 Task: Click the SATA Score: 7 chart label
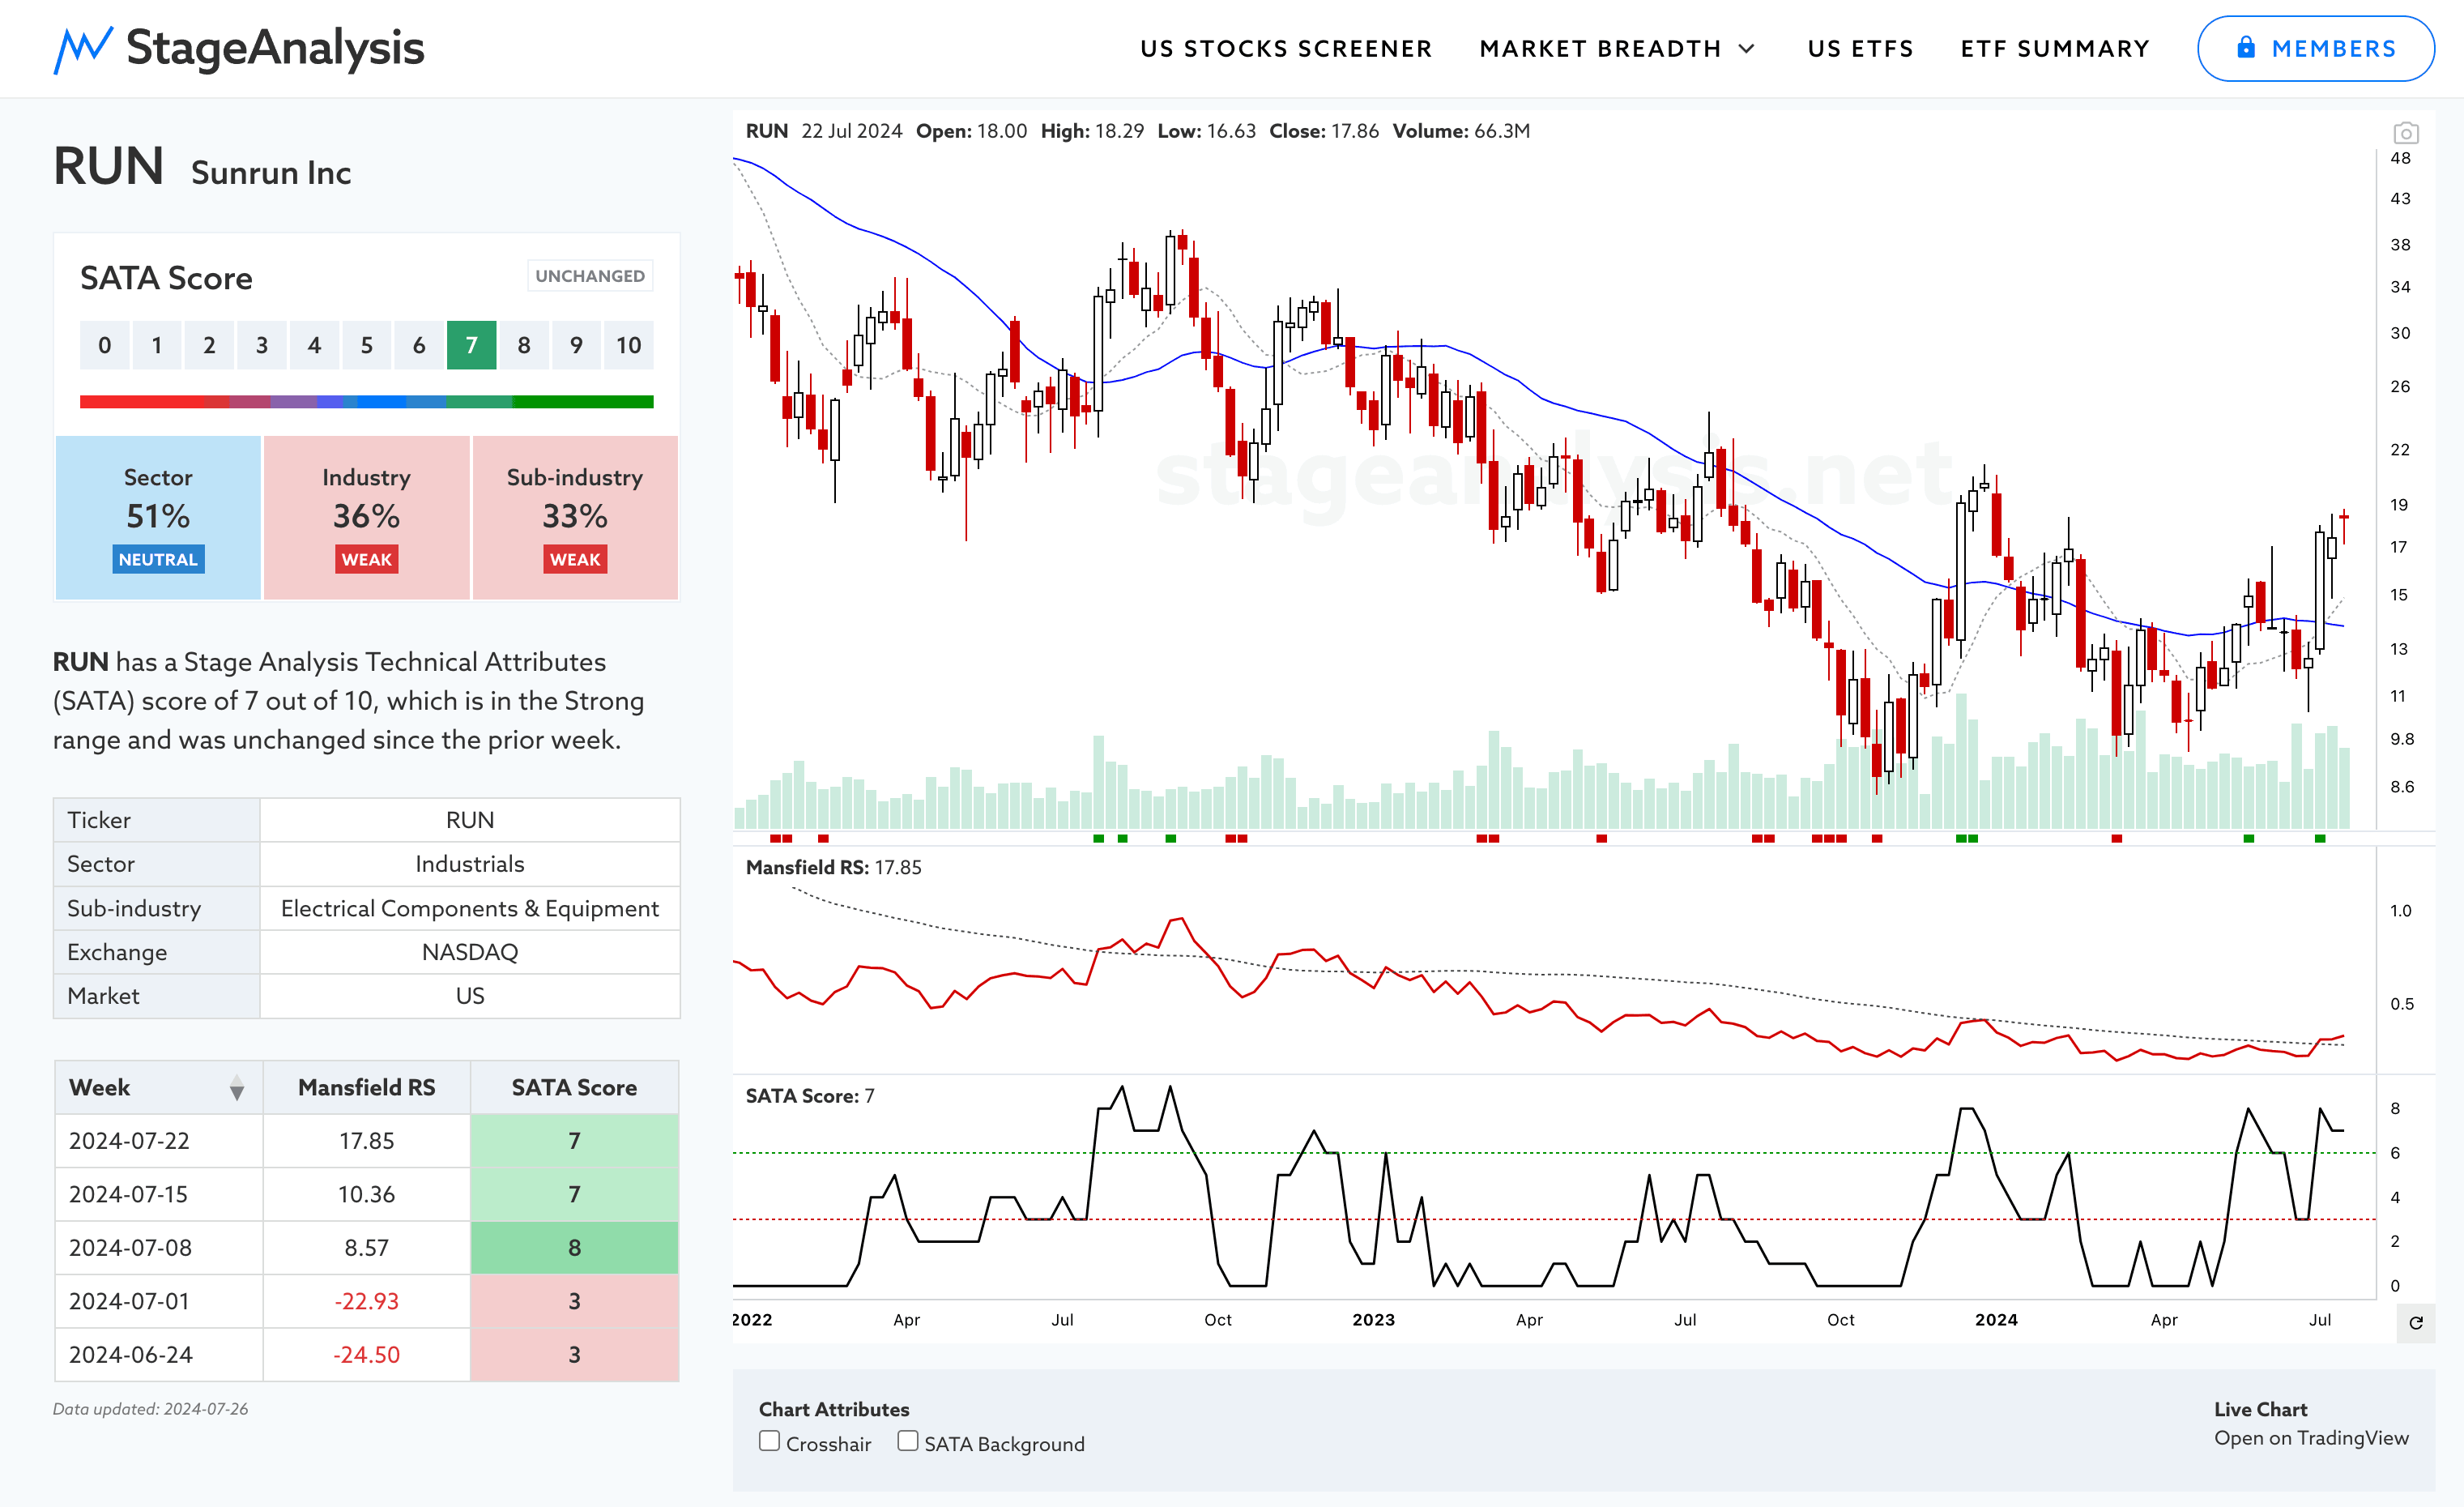point(810,1096)
